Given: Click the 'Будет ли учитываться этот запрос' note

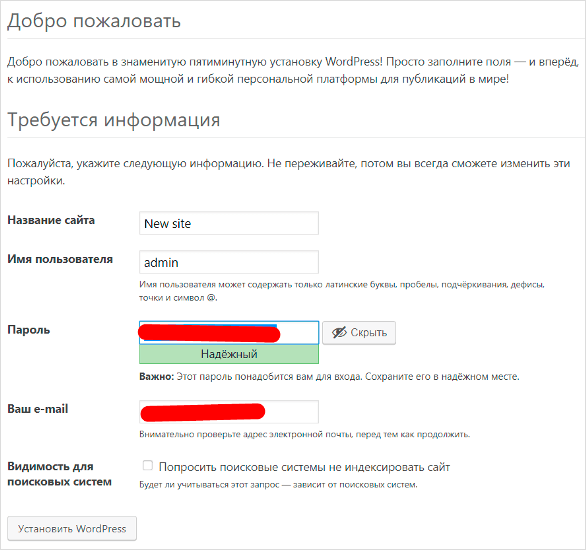Looking at the screenshot, I should coord(278,485).
